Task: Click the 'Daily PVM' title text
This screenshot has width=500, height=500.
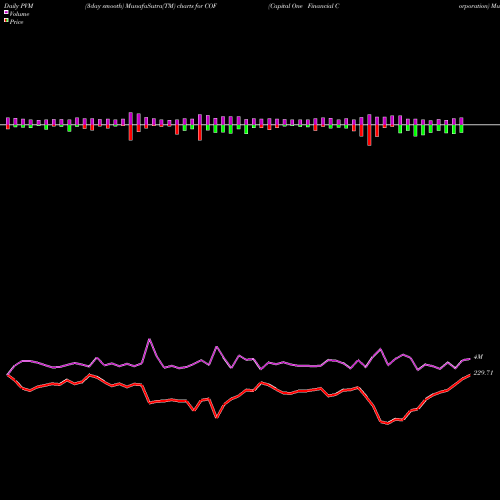Action: coord(19,6)
